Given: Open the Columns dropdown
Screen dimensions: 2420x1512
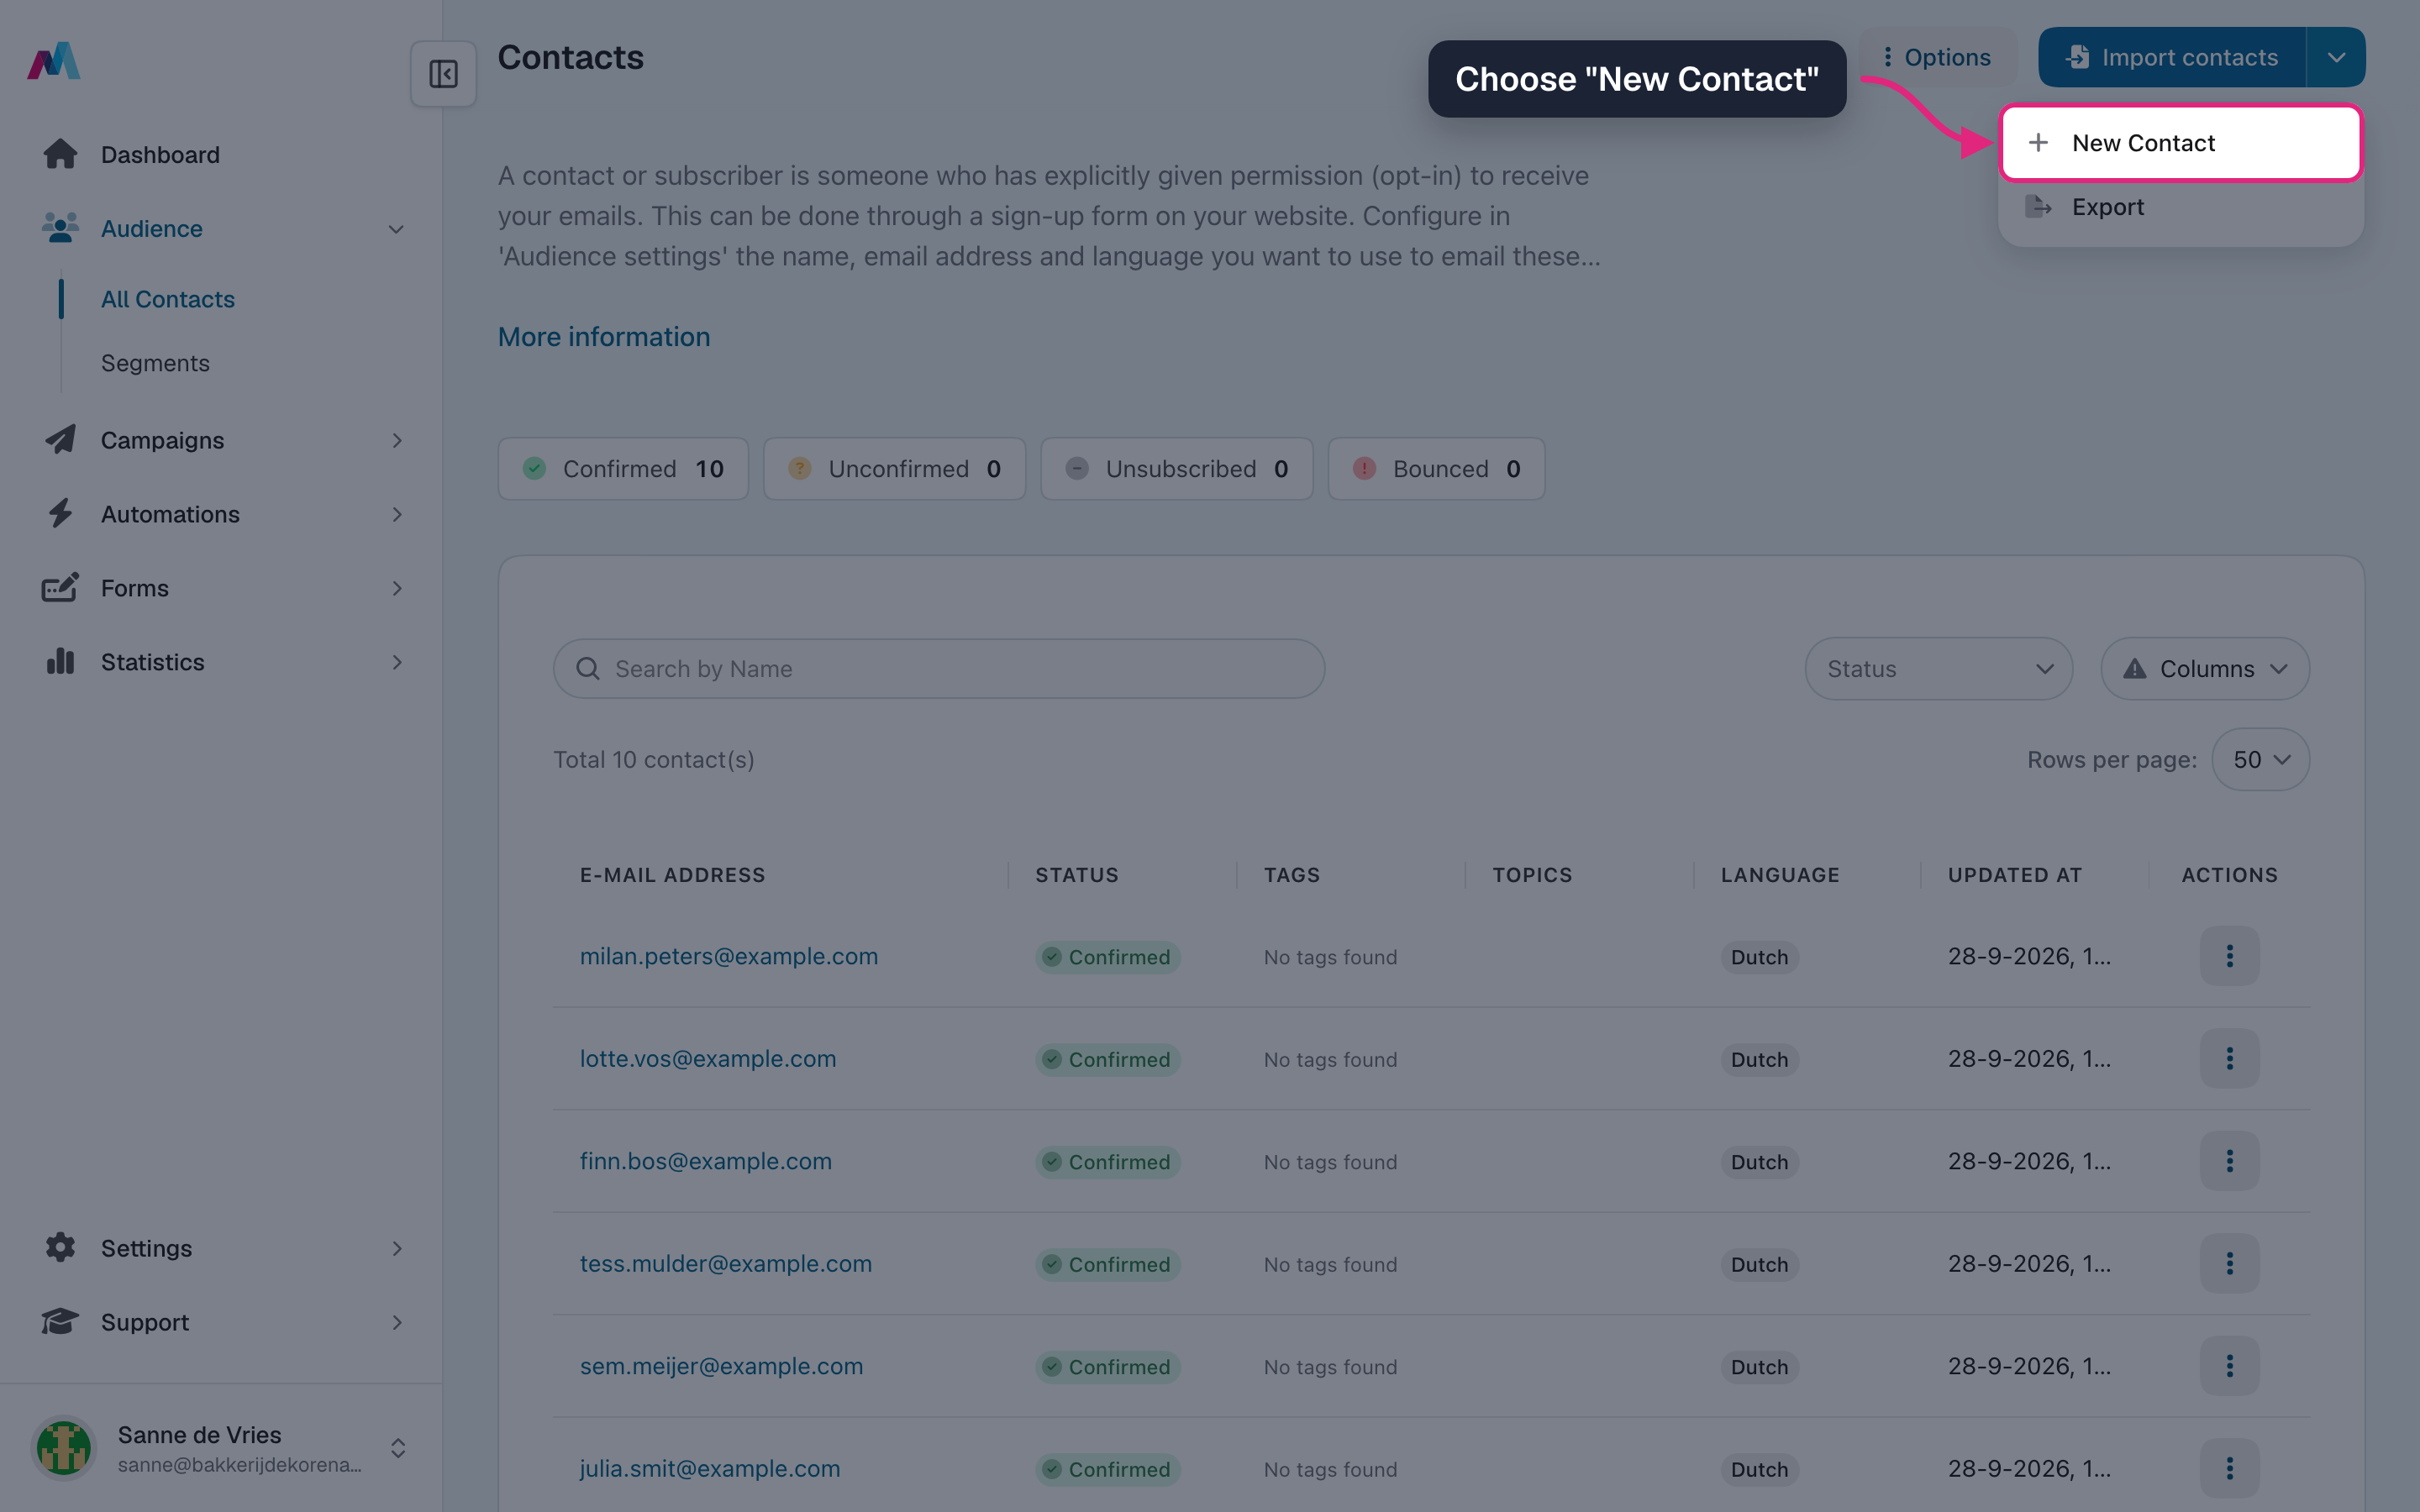Looking at the screenshot, I should 2205,669.
